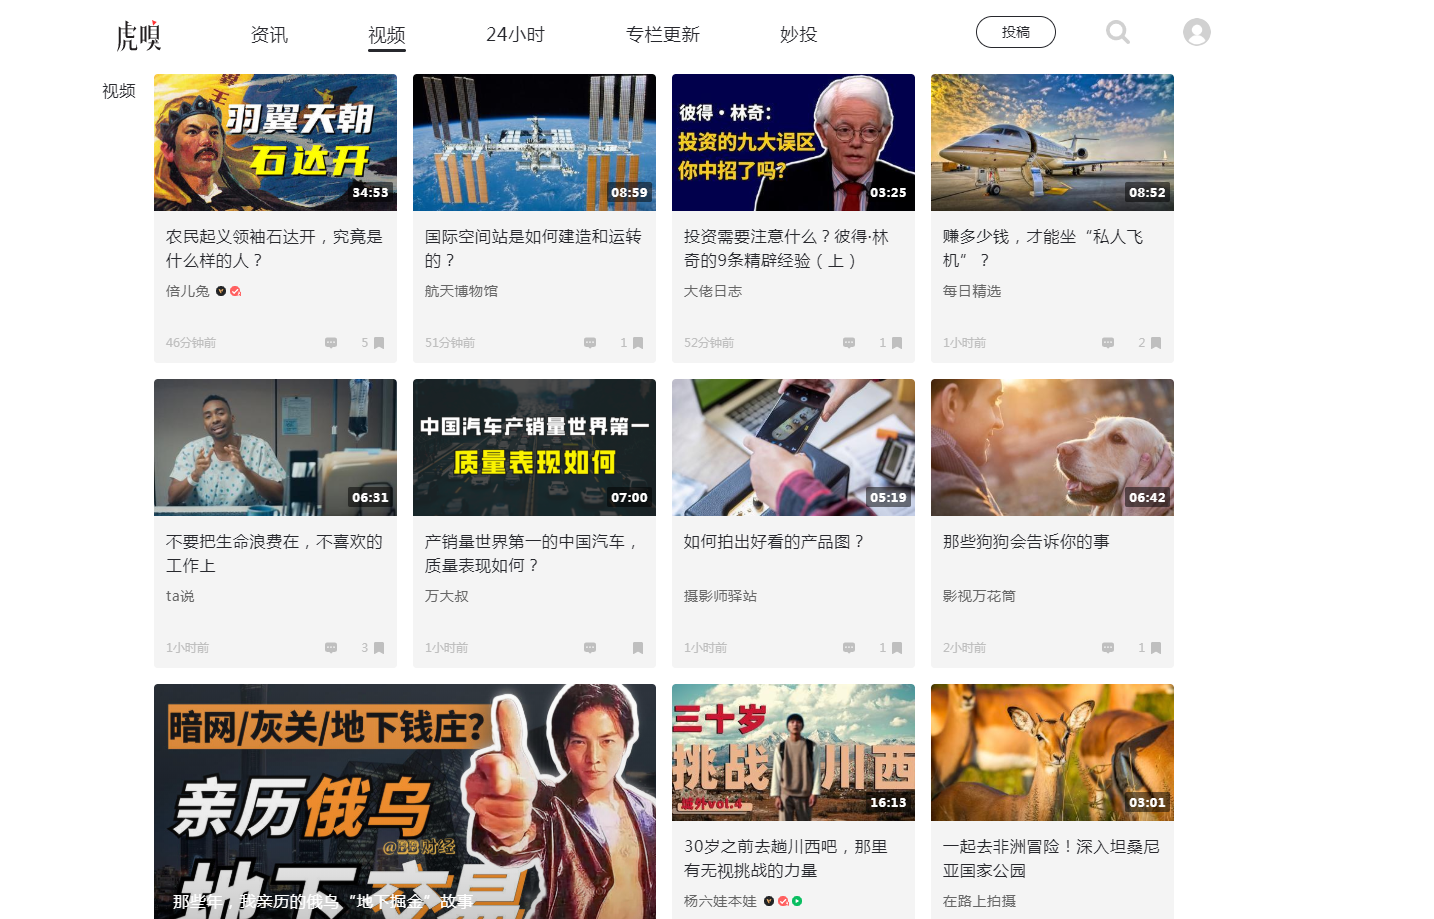Click comment icon on 国际空间站 card
Viewport: 1434px width, 919px height.
tap(590, 343)
